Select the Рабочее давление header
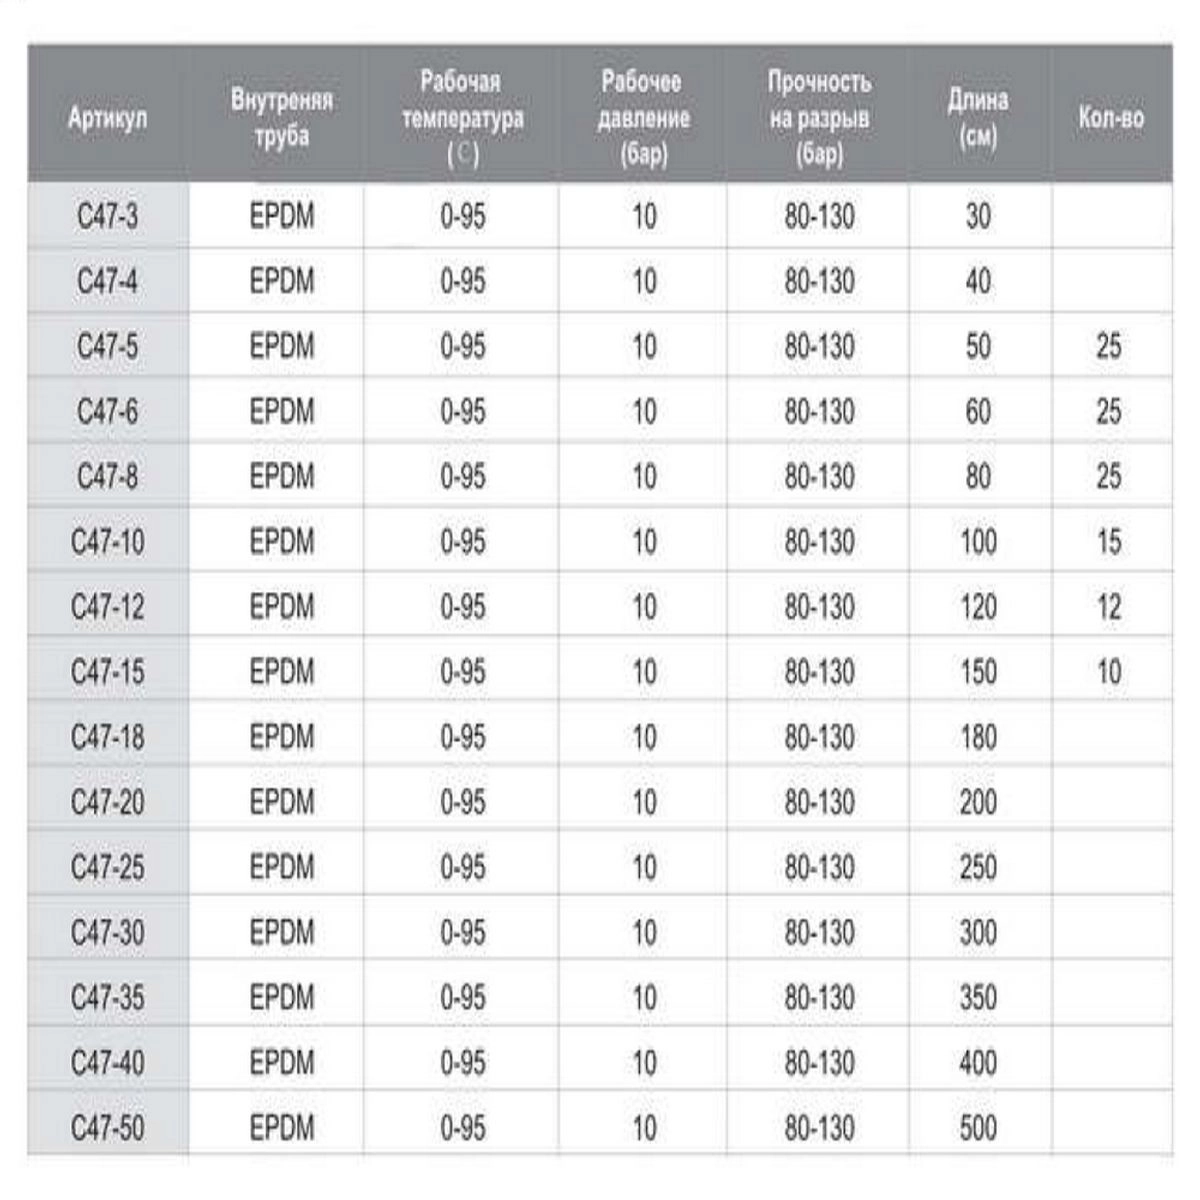The image size is (1200, 1200). [643, 117]
